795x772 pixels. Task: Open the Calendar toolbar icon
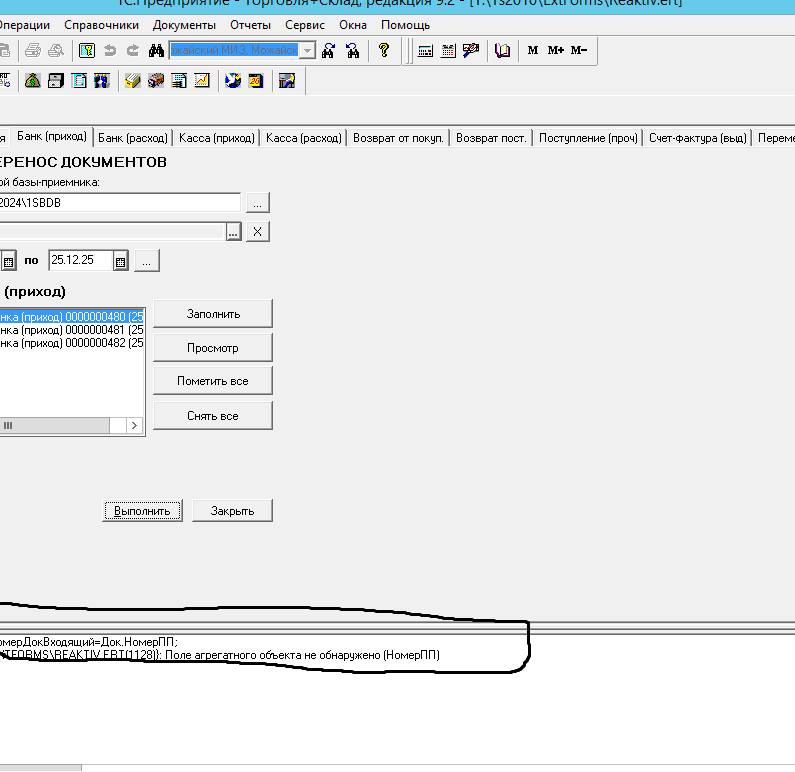(x=448, y=50)
